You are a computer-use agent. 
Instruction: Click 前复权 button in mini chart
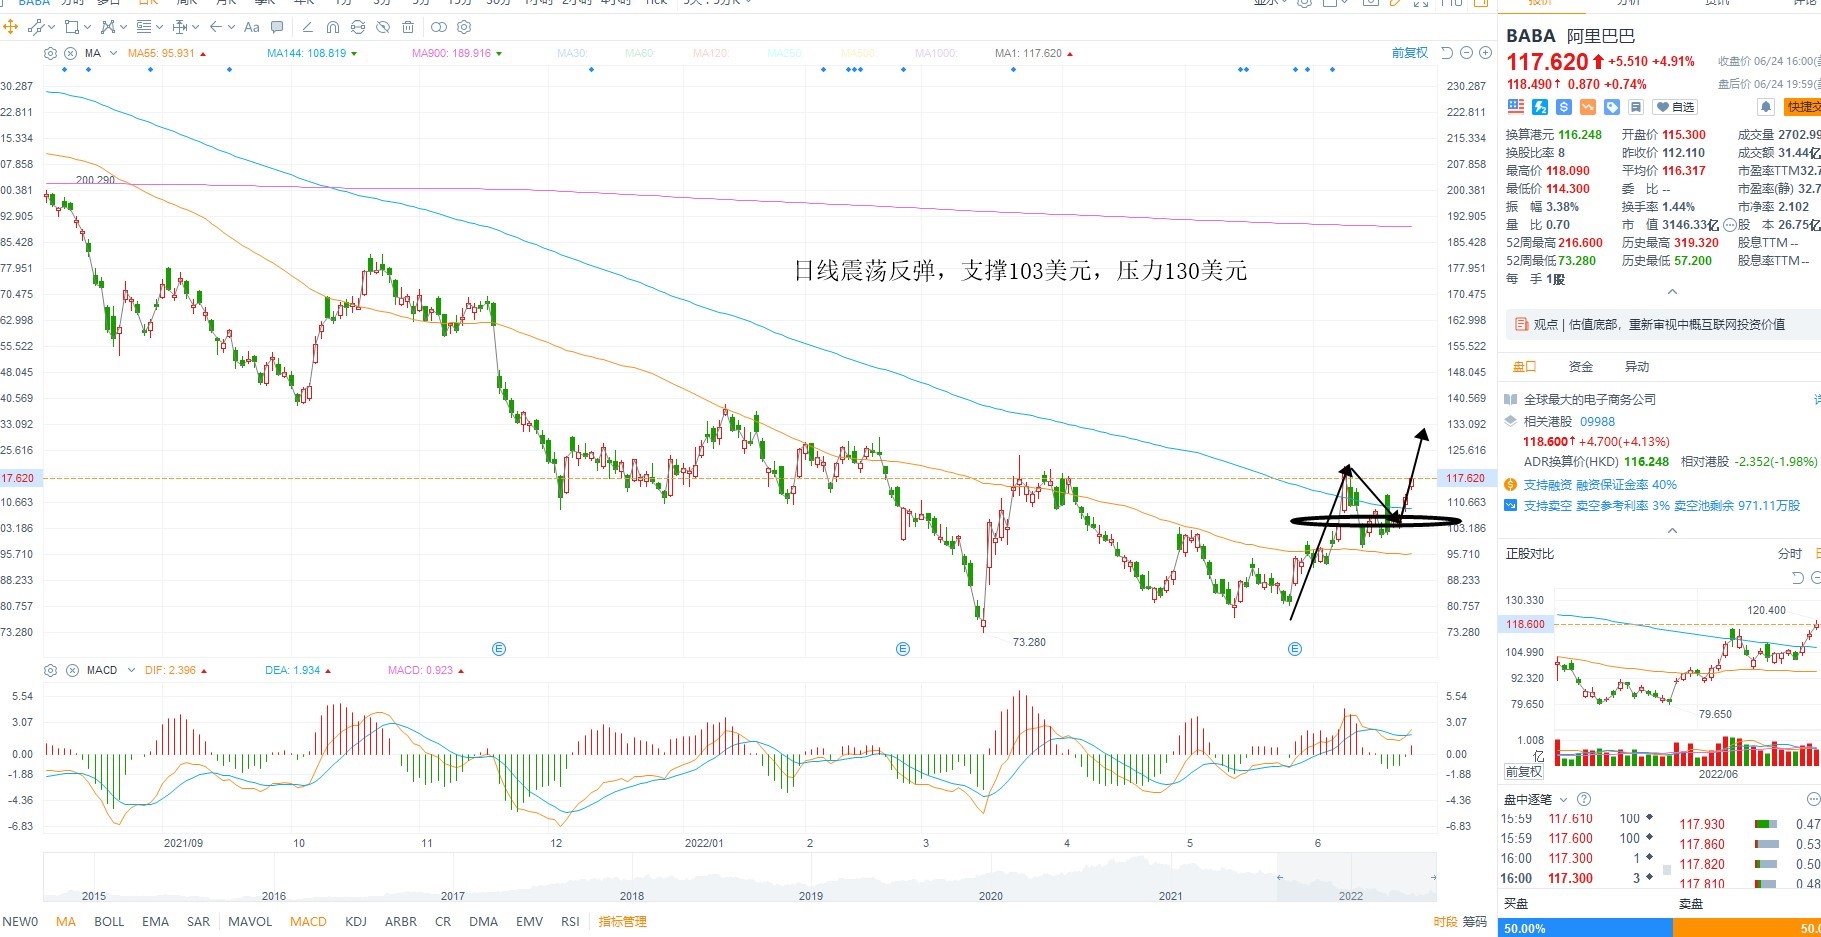(1524, 771)
